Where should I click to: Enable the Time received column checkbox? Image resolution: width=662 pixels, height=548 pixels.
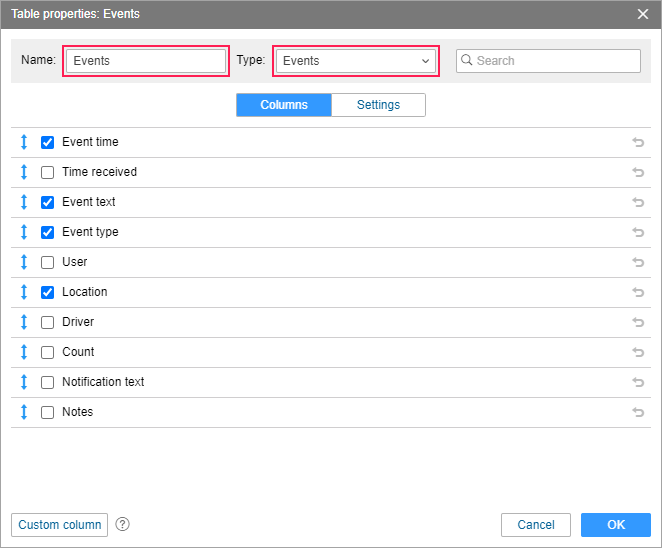coord(47,172)
